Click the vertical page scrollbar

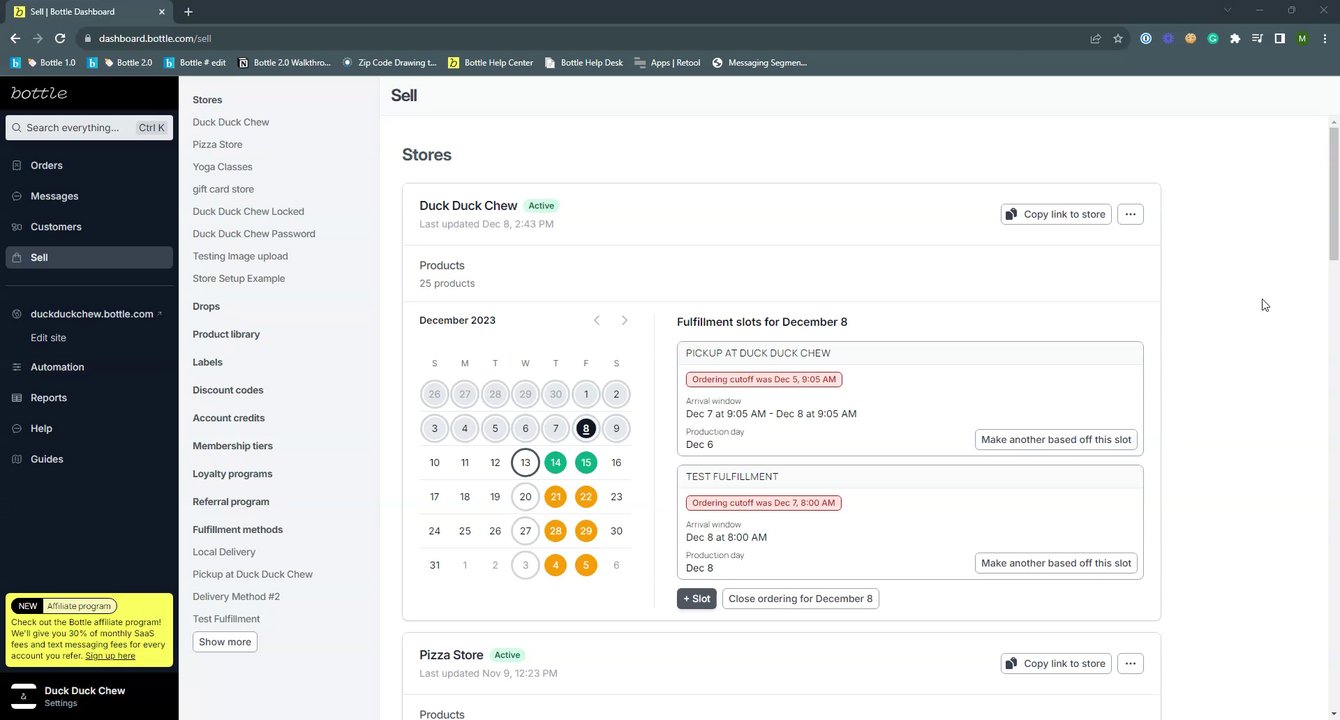point(1333,194)
